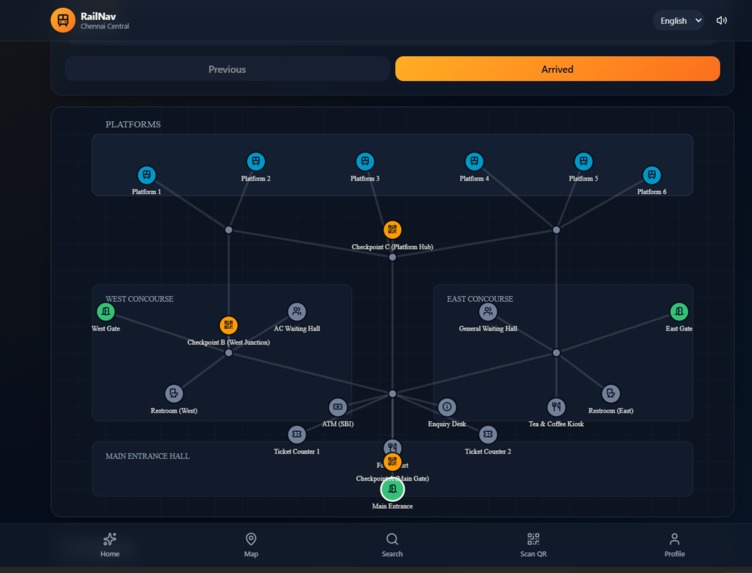Viewport: 752px width, 573px height.
Task: Open the Search tab
Action: point(392,545)
